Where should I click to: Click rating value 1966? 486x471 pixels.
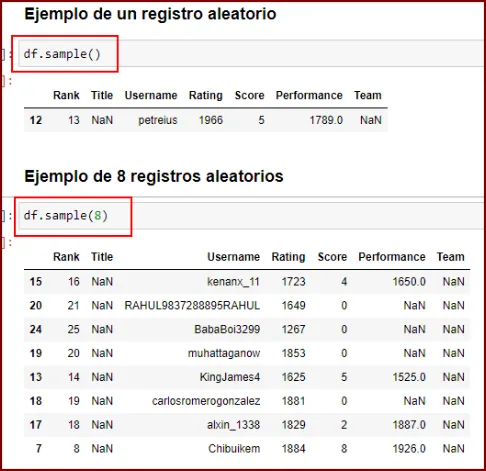coord(211,120)
